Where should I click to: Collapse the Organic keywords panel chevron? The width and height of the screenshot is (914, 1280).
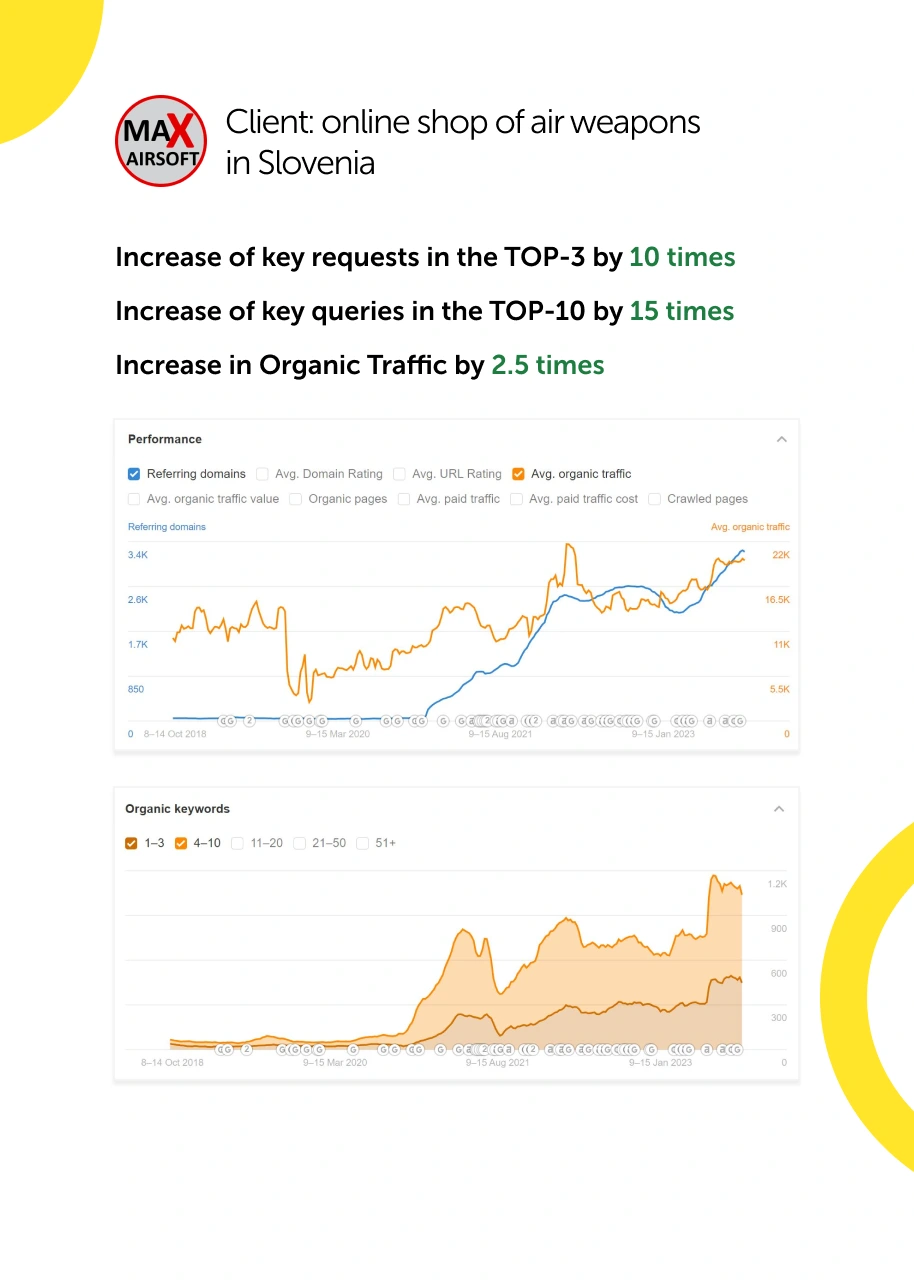coord(780,809)
